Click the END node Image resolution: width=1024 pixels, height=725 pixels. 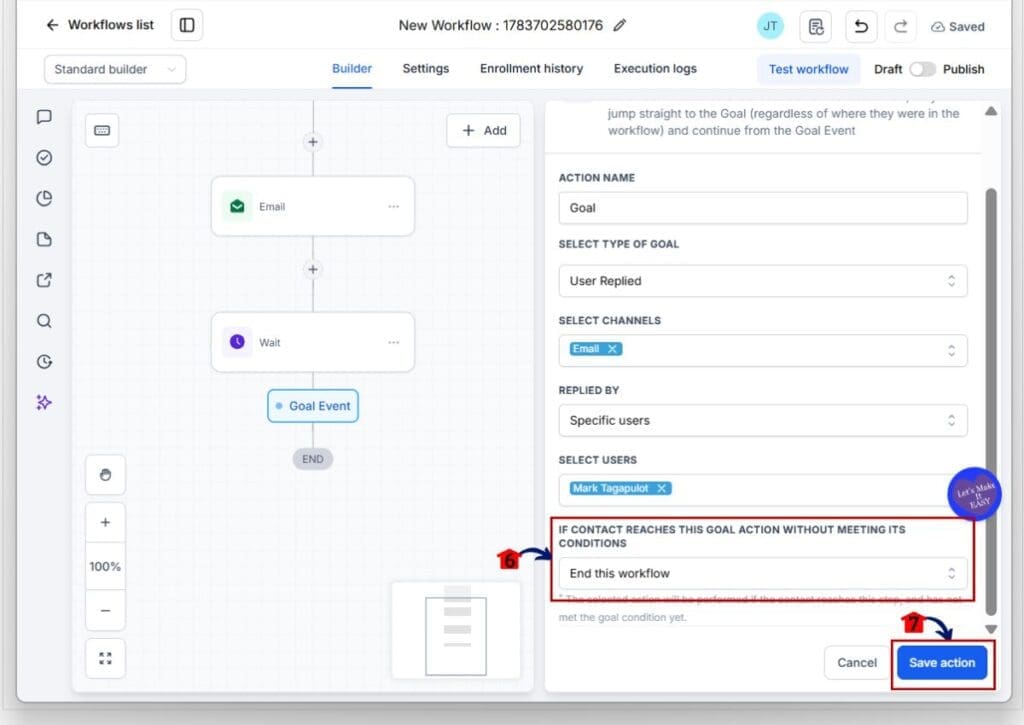pos(313,459)
